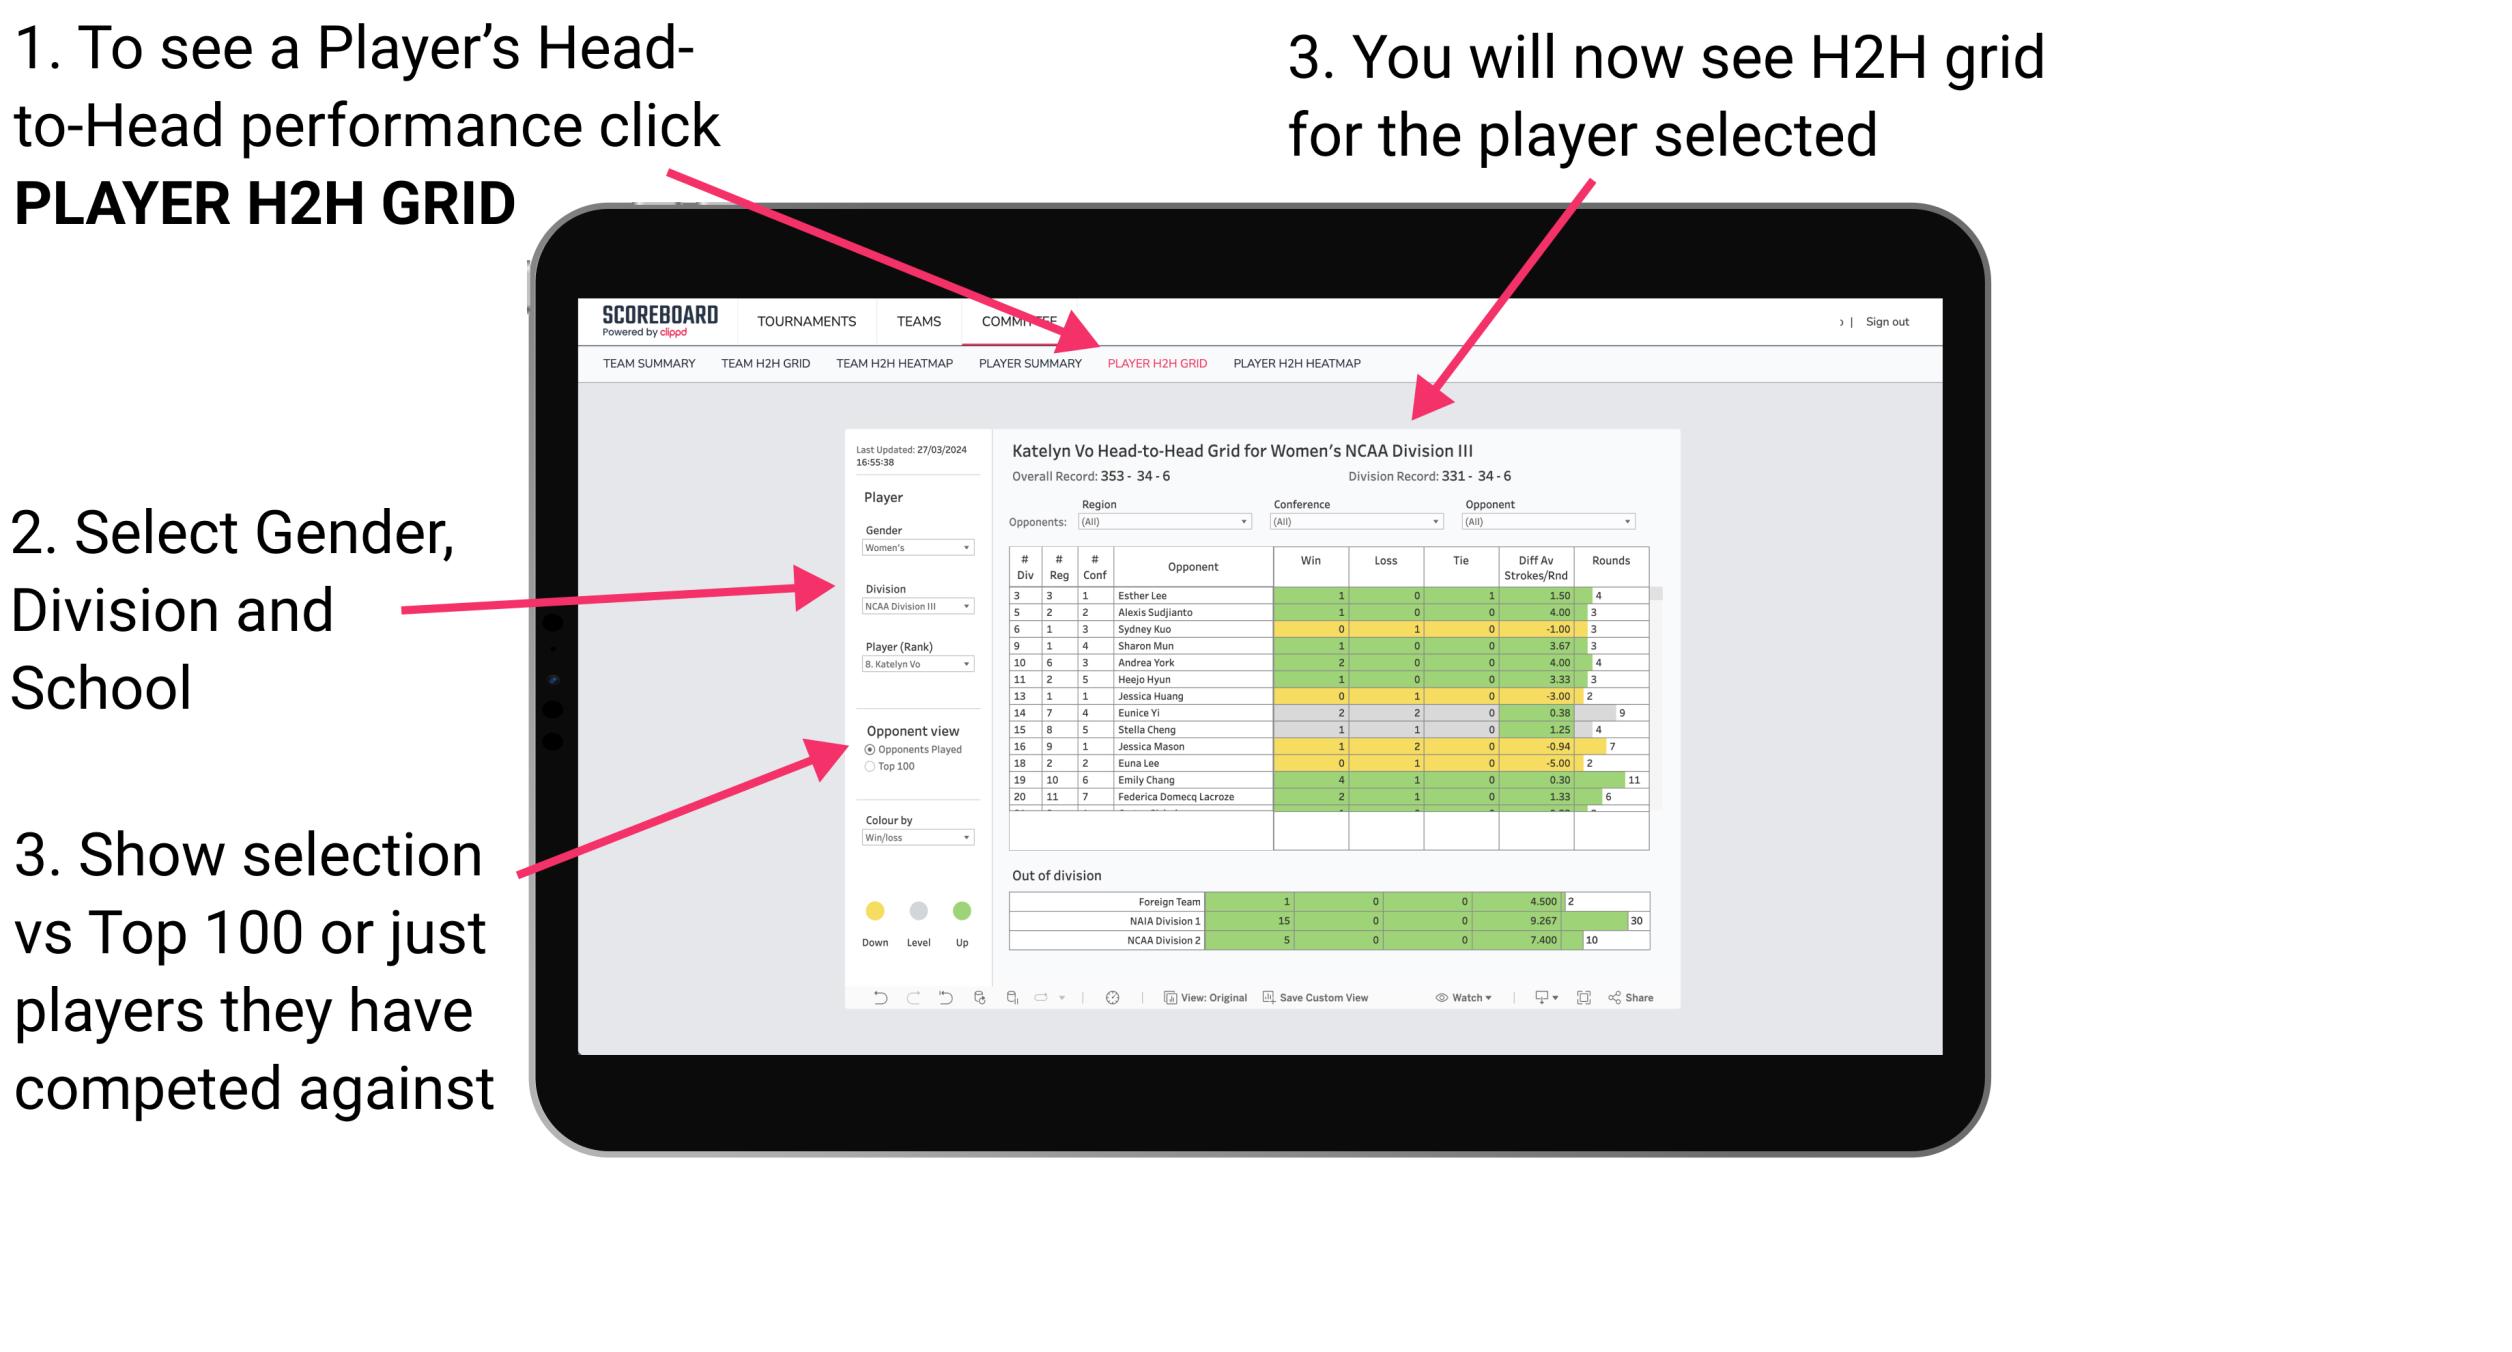Viewport: 2512px width, 1352px height.
Task: Select Top 100 radio button
Action: click(869, 768)
